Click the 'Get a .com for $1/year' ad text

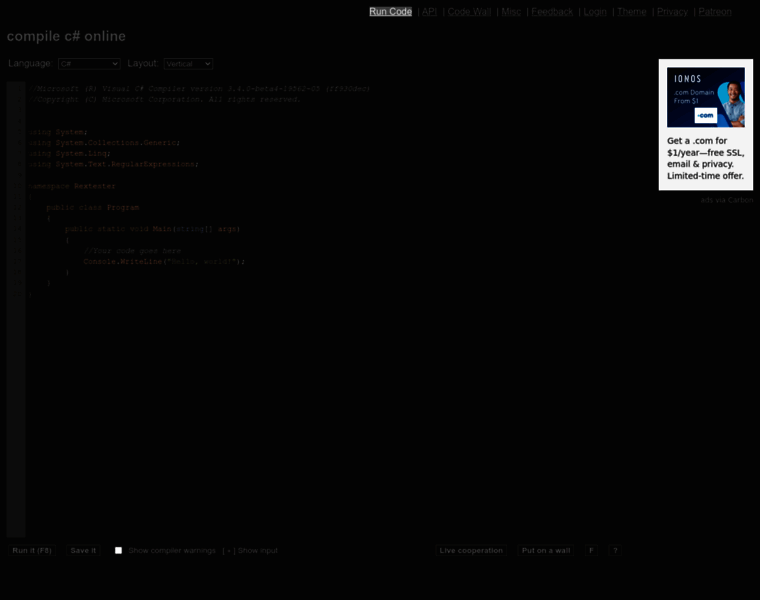click(706, 158)
